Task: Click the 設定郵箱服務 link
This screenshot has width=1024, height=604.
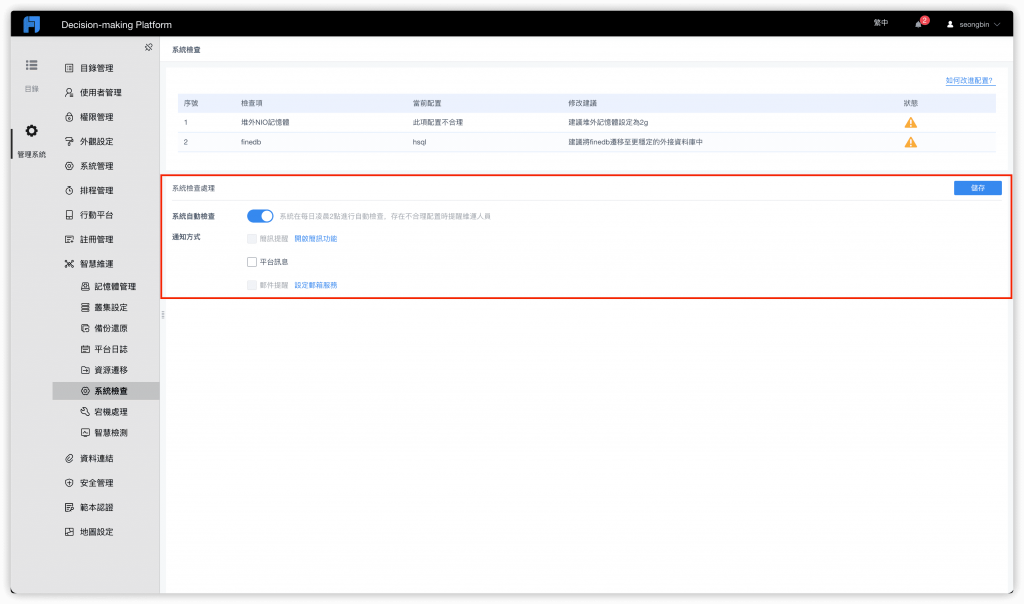Action: pyautogui.click(x=315, y=285)
